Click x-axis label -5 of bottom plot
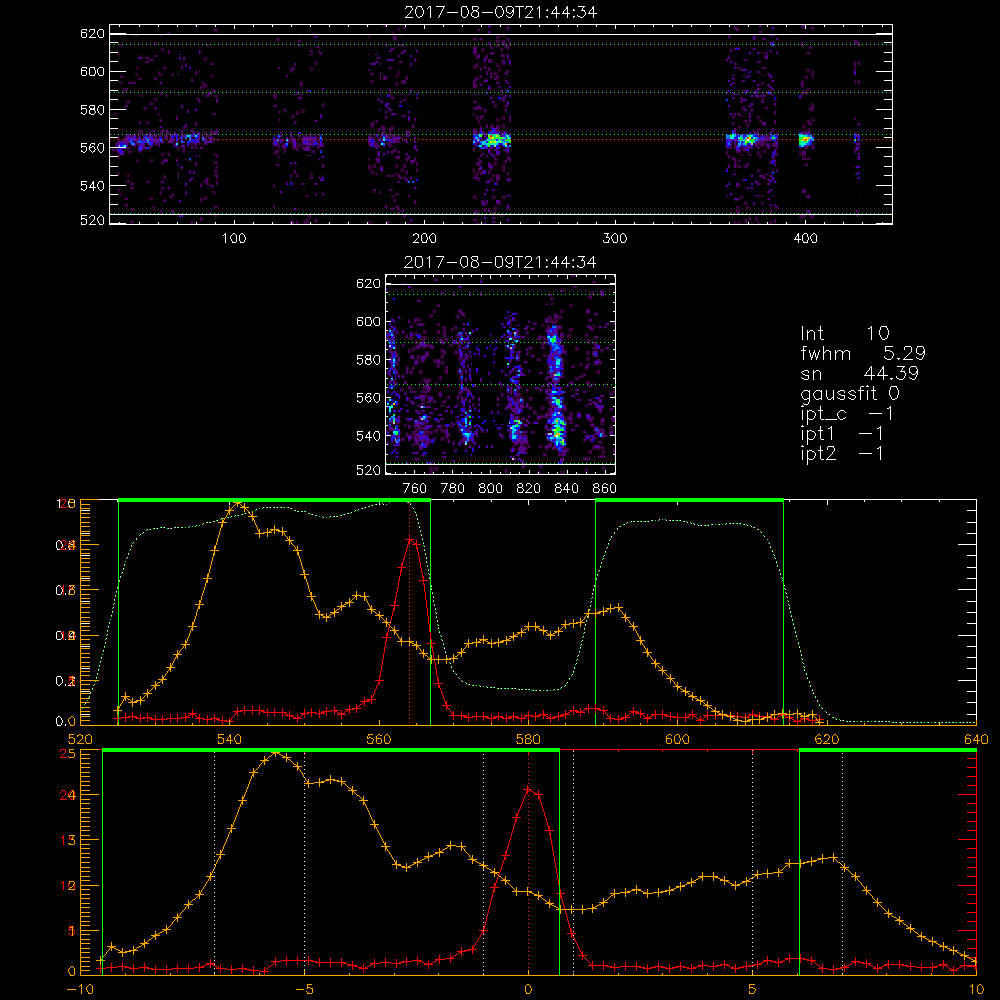 coord(304,989)
